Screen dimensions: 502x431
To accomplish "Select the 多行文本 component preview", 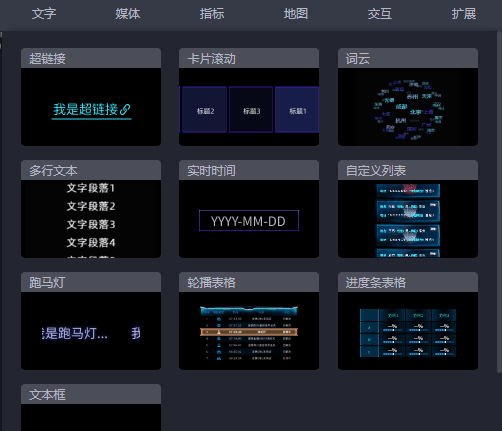I will click(91, 209).
